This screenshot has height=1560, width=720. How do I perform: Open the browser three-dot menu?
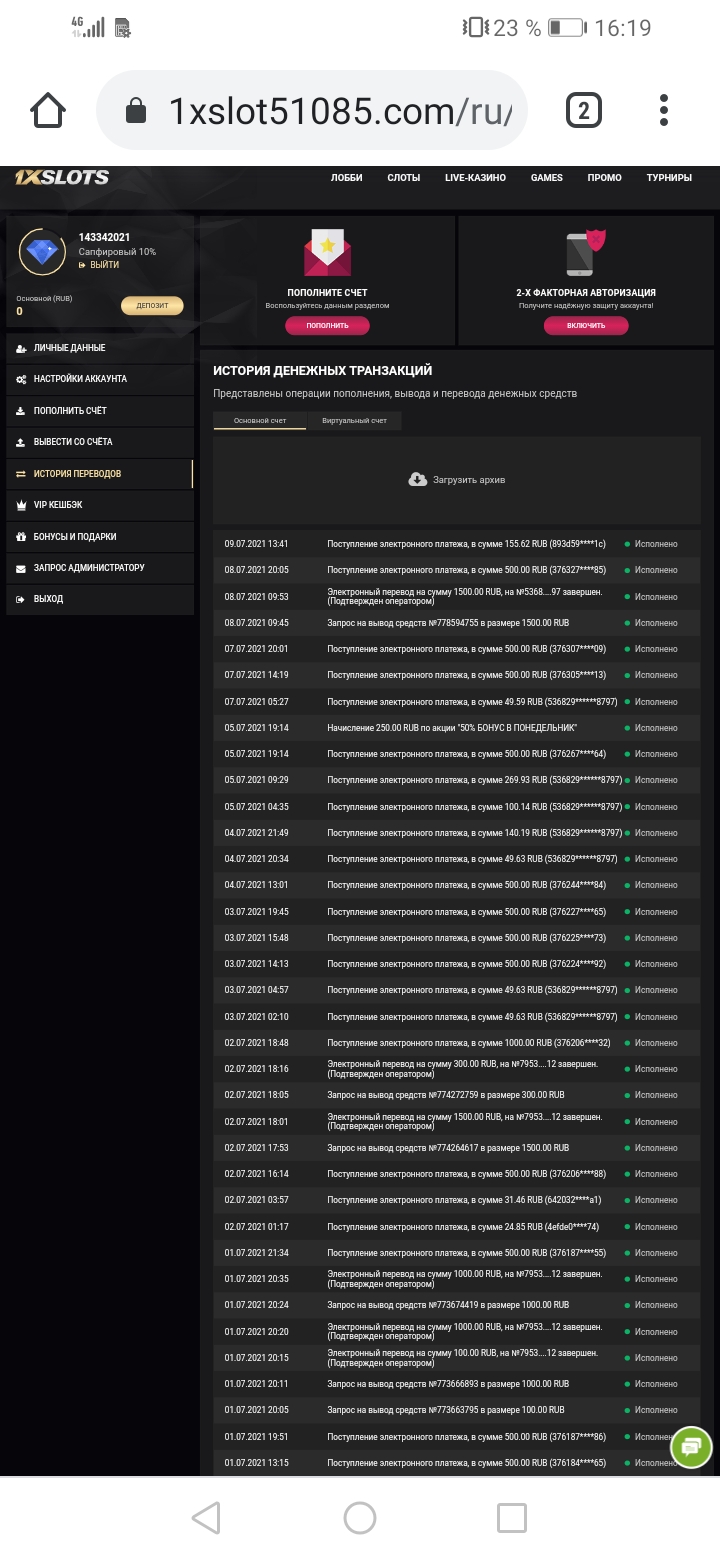point(664,110)
